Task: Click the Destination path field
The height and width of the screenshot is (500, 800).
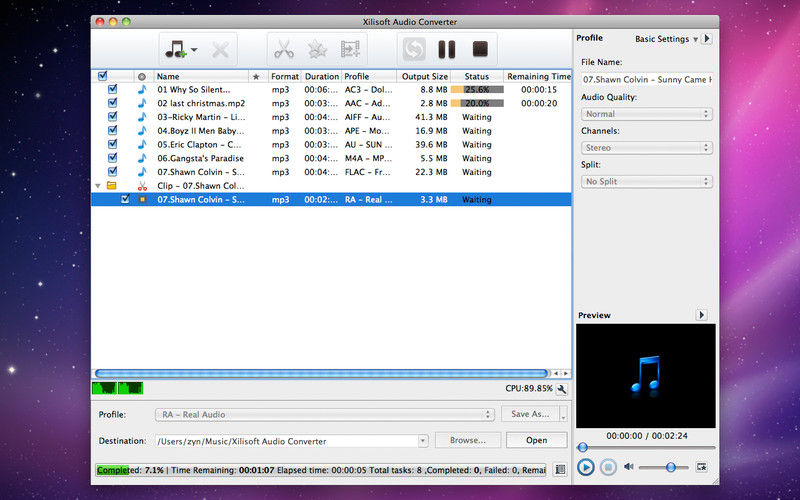Action: click(287, 441)
